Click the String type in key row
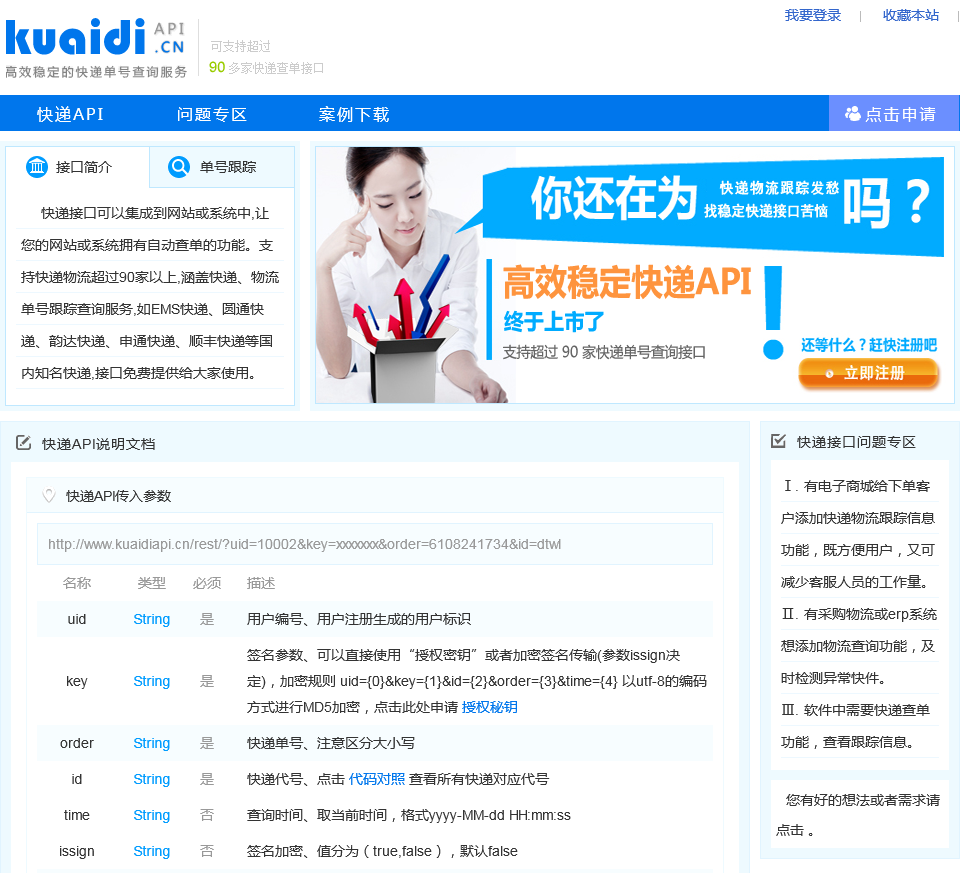This screenshot has height=873, width=960. (152, 681)
